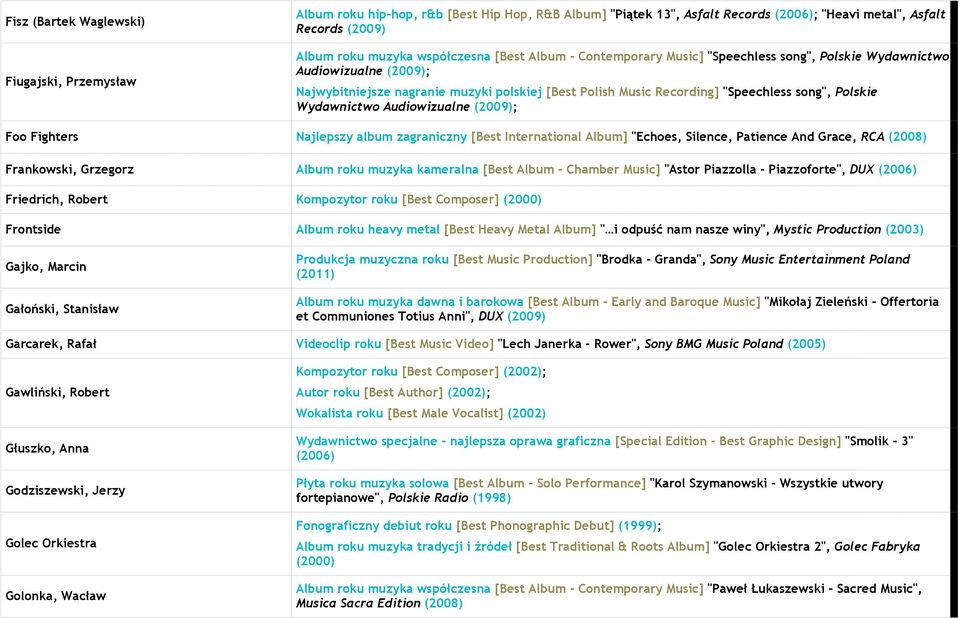Open the (2000) year link in Friedrich row
This screenshot has height=618, width=960.
[x=522, y=199]
